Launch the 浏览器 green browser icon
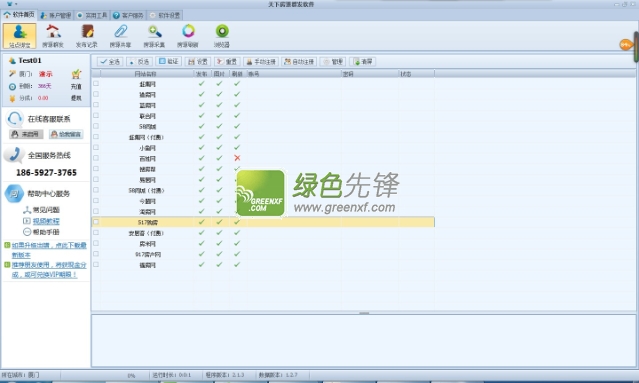The width and height of the screenshot is (639, 383). point(222,36)
